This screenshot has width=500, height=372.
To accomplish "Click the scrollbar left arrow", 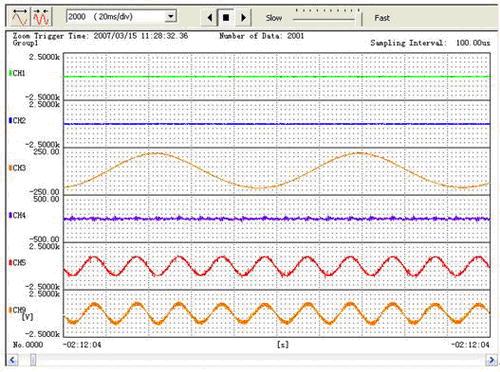I will (x=12, y=360).
